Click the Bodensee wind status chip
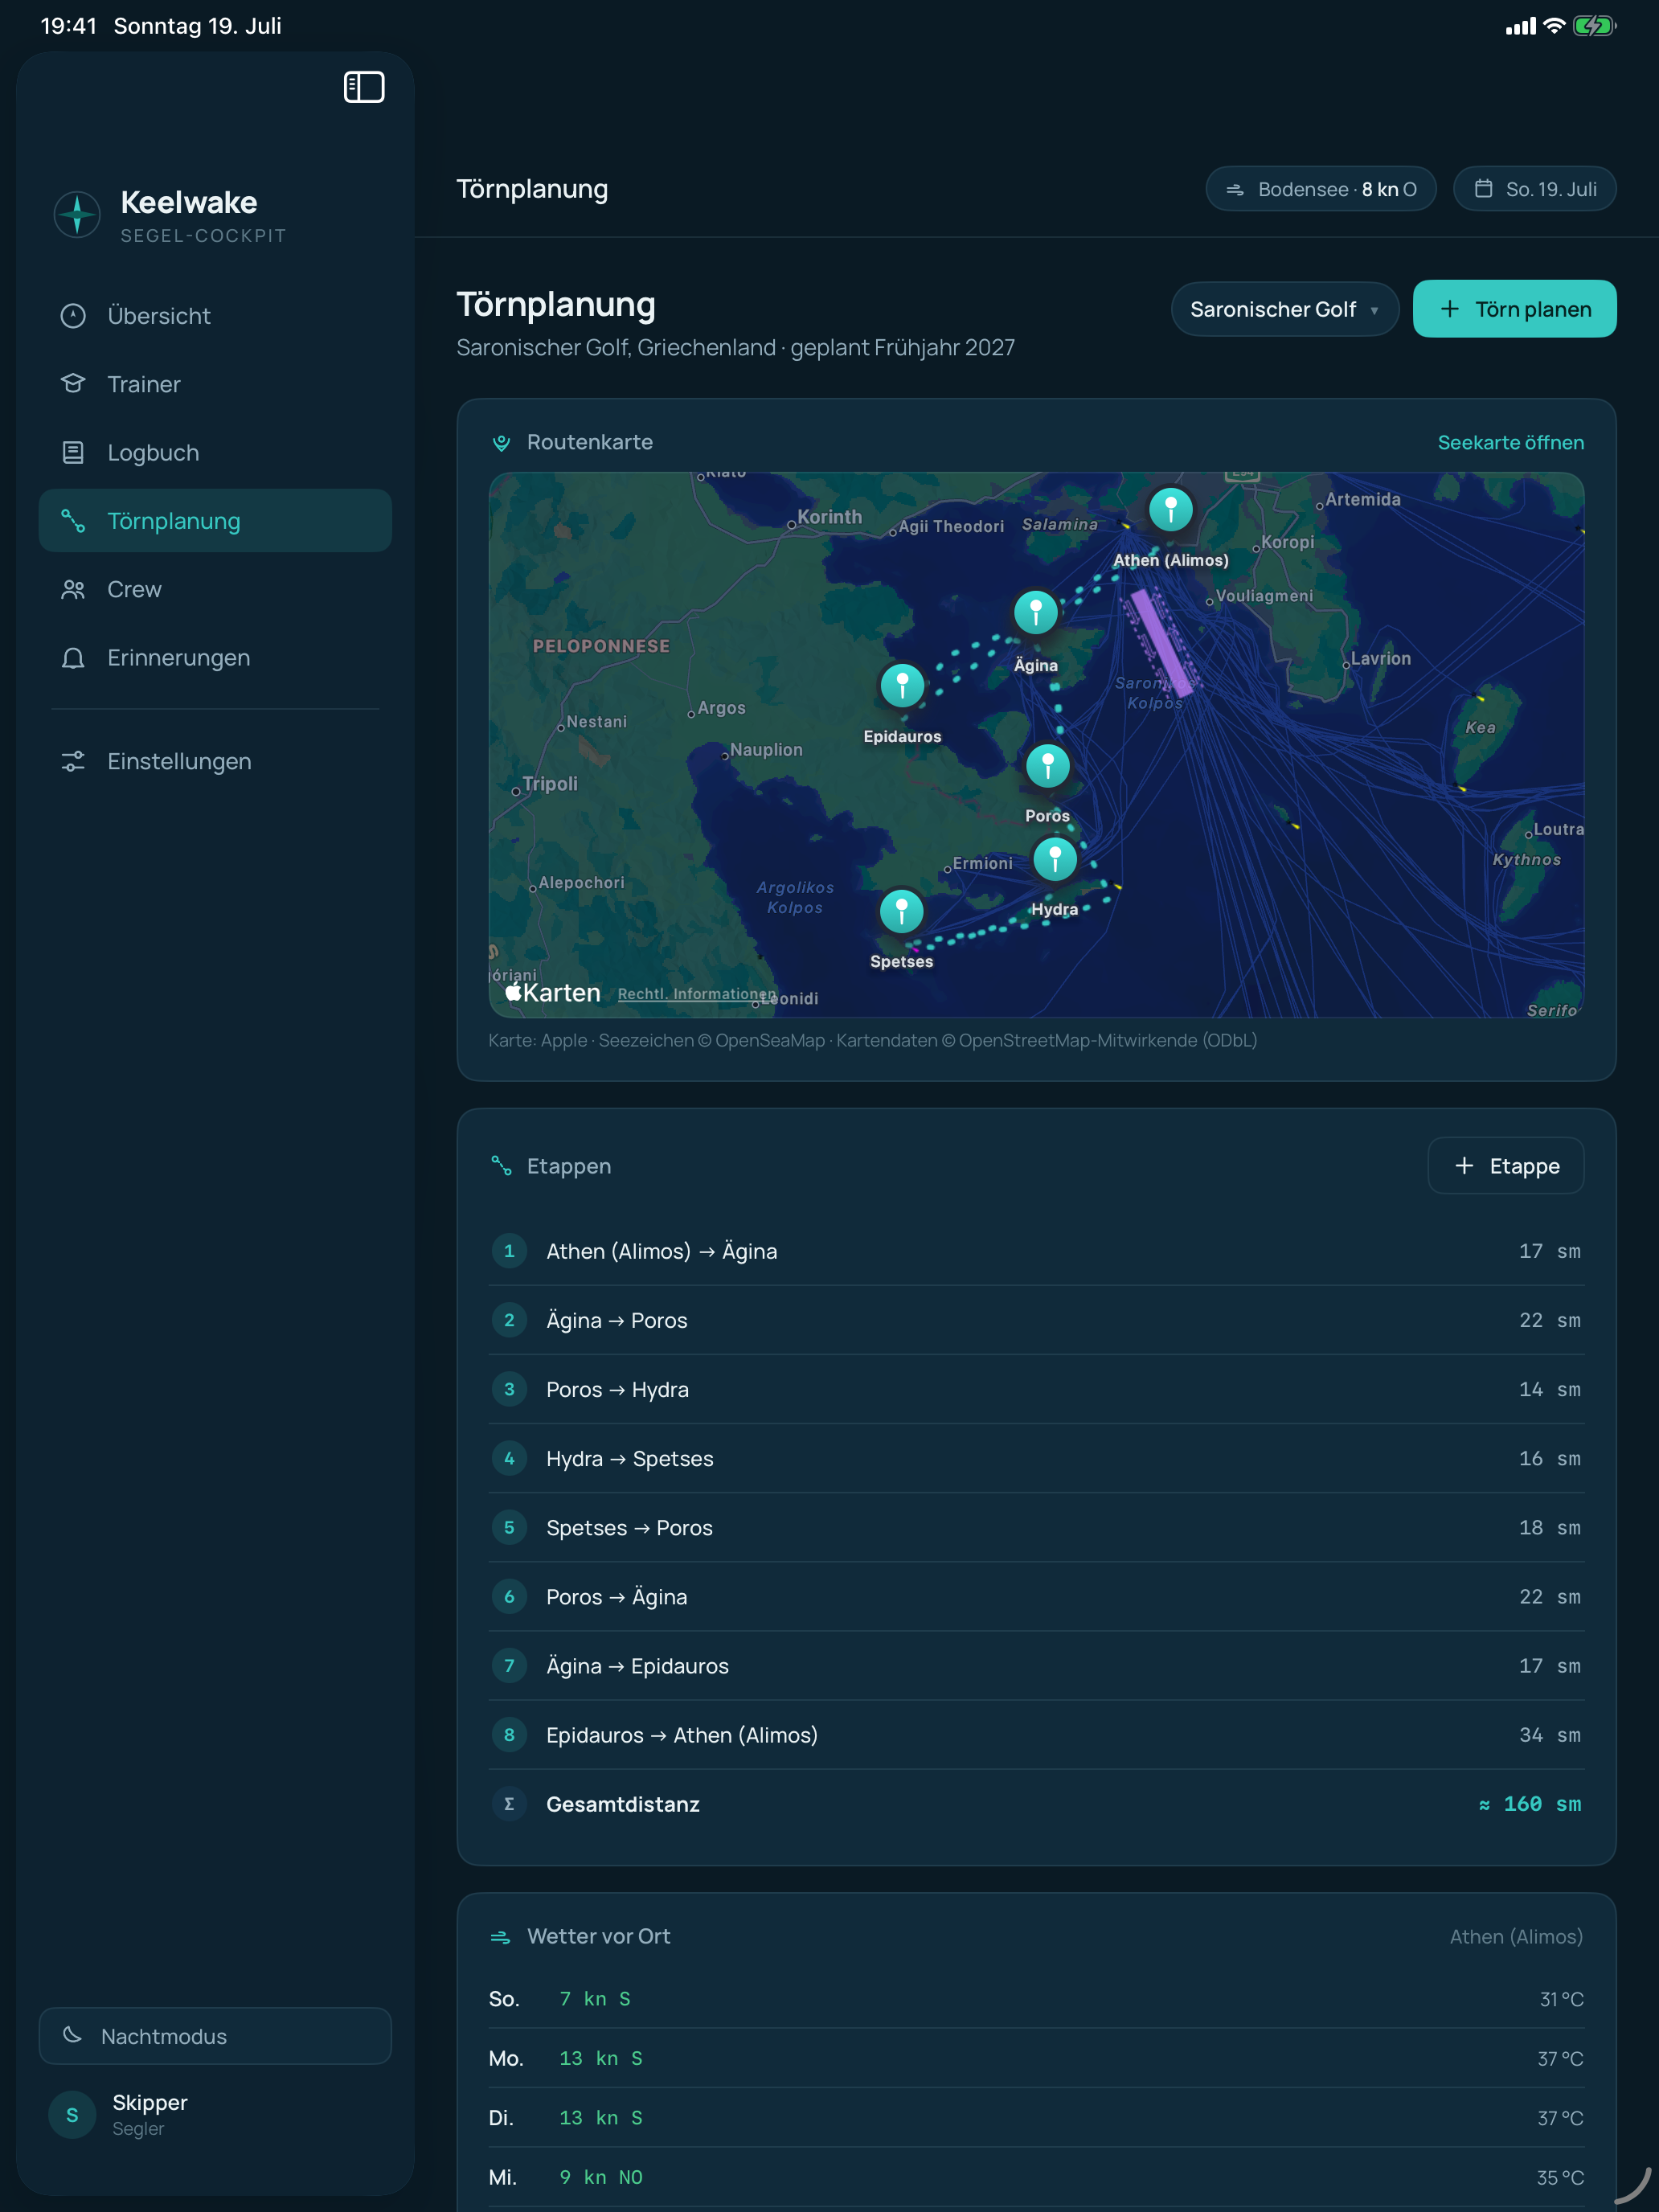This screenshot has height=2212, width=1659. [x=1320, y=189]
